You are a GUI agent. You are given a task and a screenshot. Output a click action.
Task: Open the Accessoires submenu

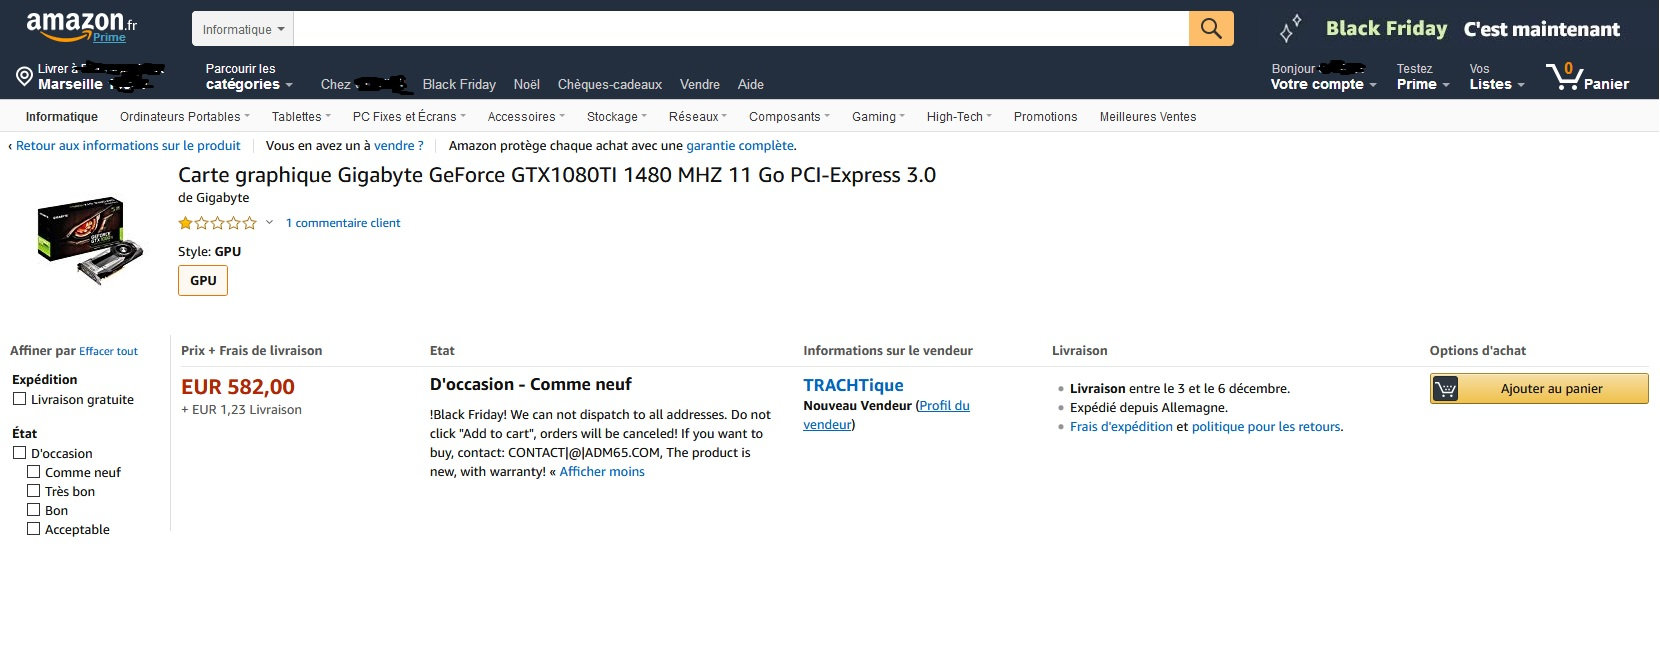tap(526, 117)
